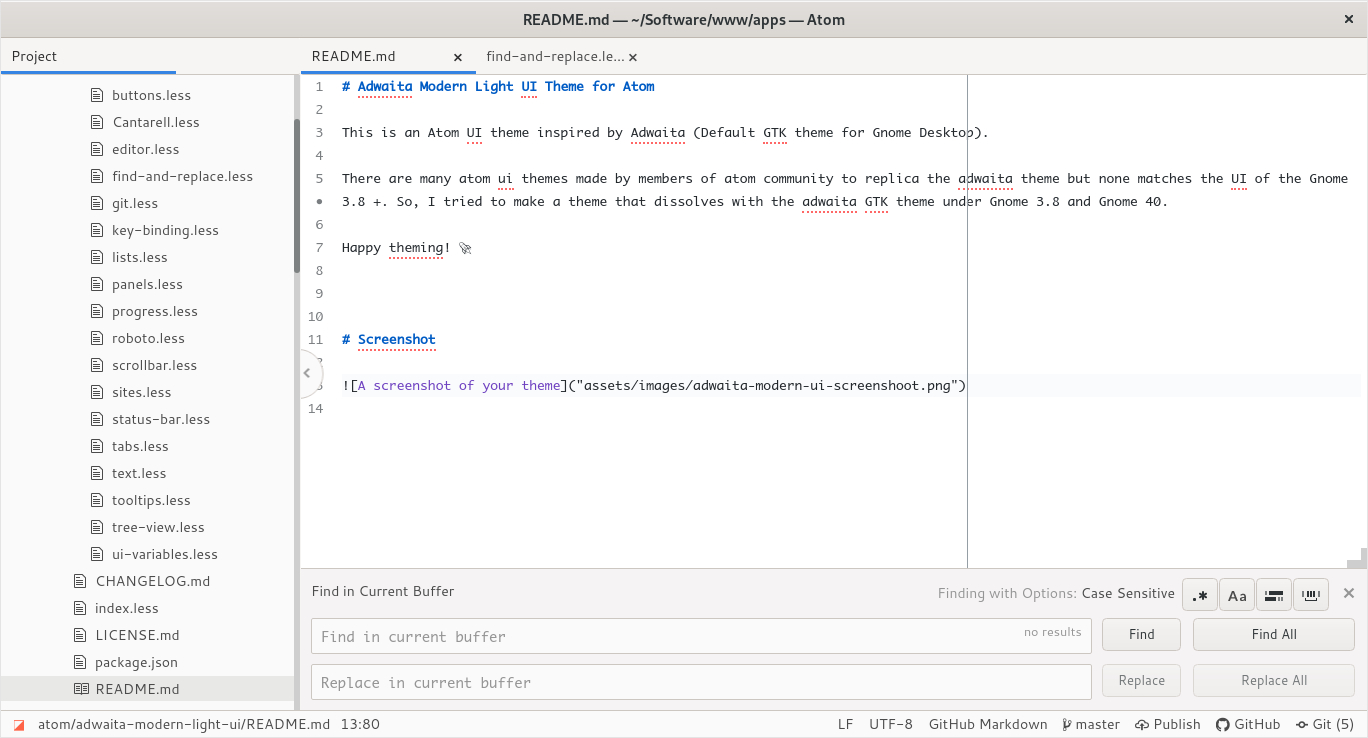Toggle case sensitive Aa button
Screen dimensions: 1368x738
pos(1237,594)
